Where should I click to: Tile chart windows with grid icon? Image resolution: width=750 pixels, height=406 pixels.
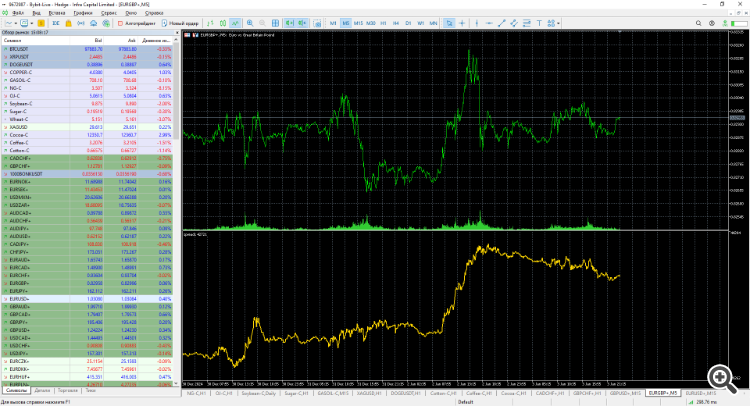(x=276, y=23)
